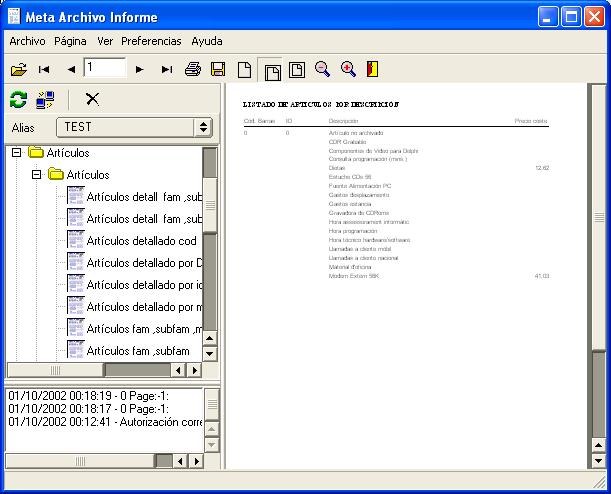Click the exit door icon in toolbar
Screen dimensions: 611x494
pyautogui.click(x=372, y=69)
